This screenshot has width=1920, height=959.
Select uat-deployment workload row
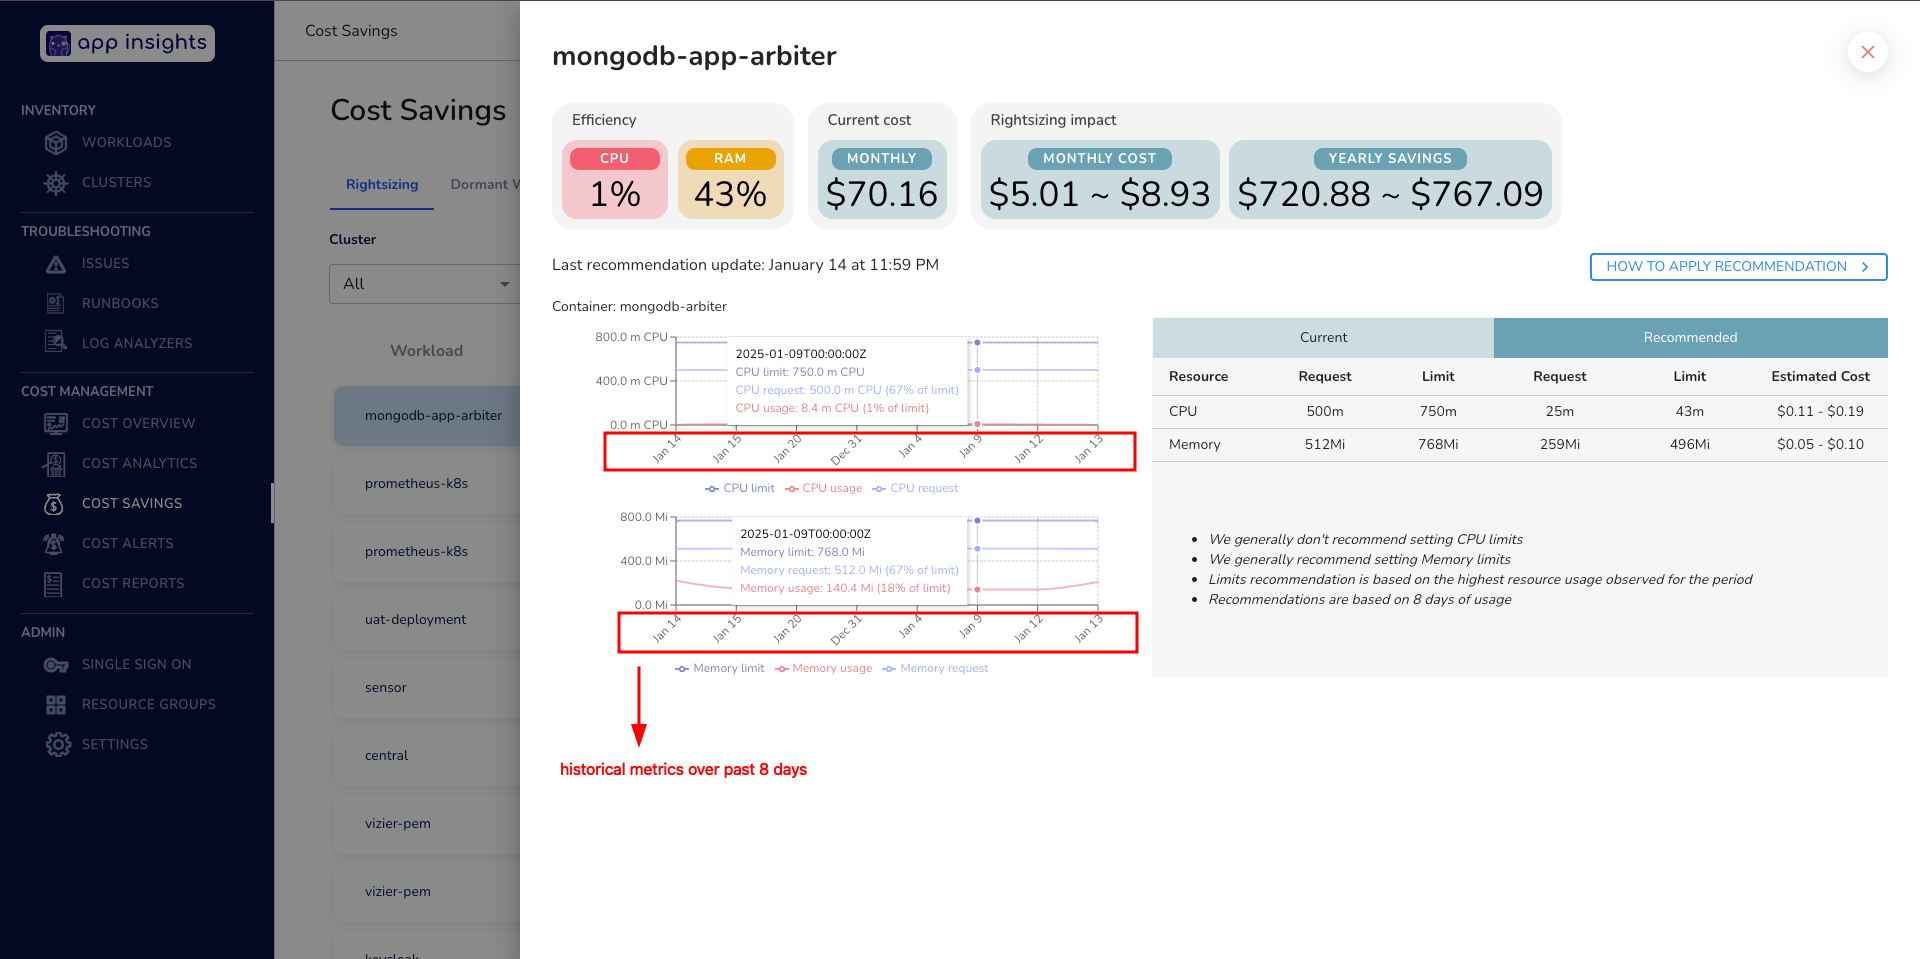(x=427, y=620)
